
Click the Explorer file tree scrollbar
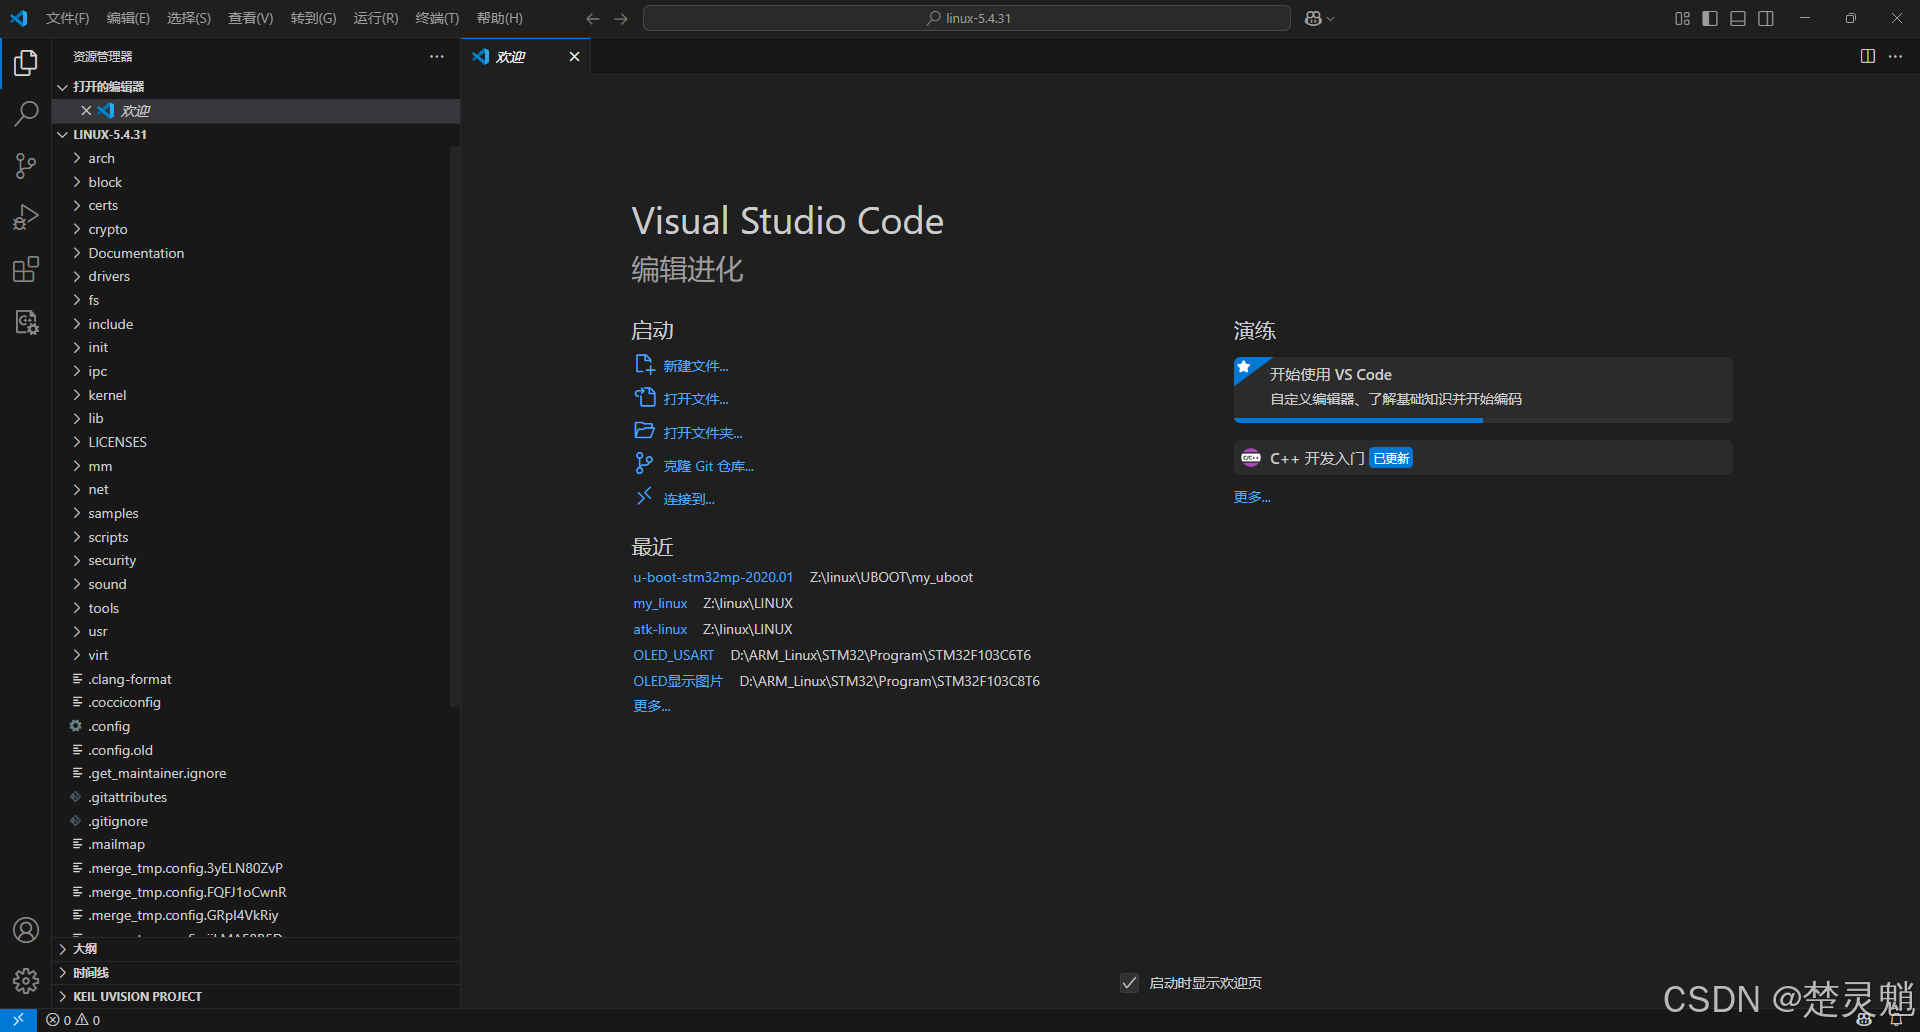pos(455,427)
